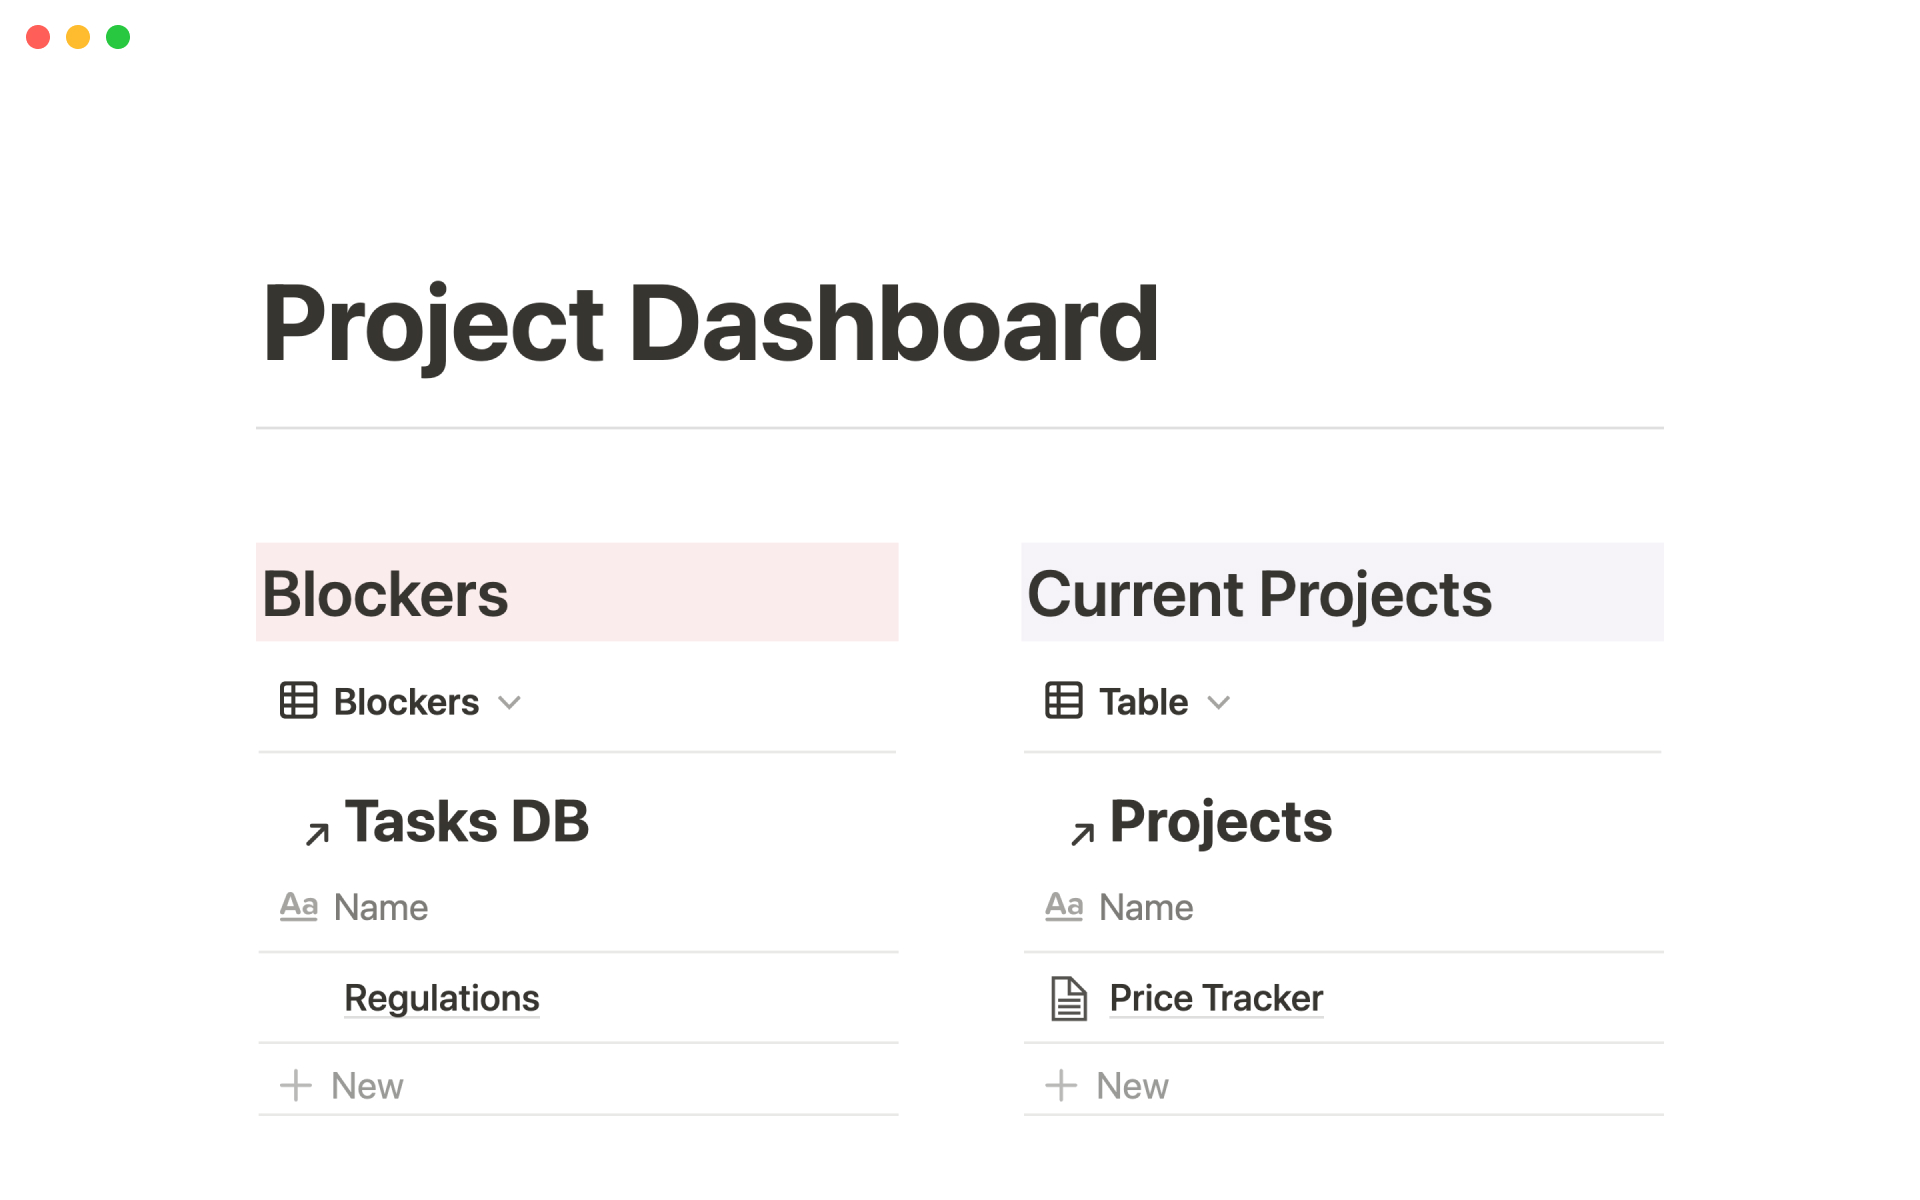Click New under the Projects table
This screenshot has width=1920, height=1200.
1131,1085
